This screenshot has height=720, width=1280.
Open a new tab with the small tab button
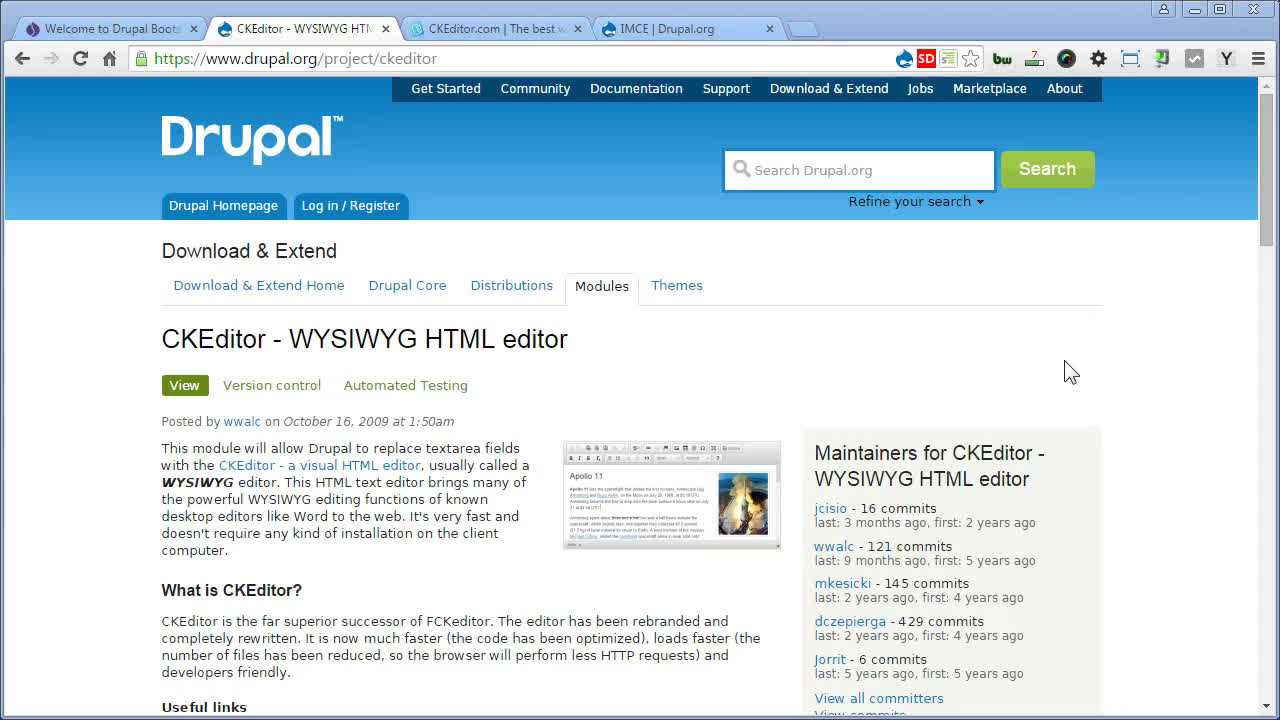click(803, 30)
